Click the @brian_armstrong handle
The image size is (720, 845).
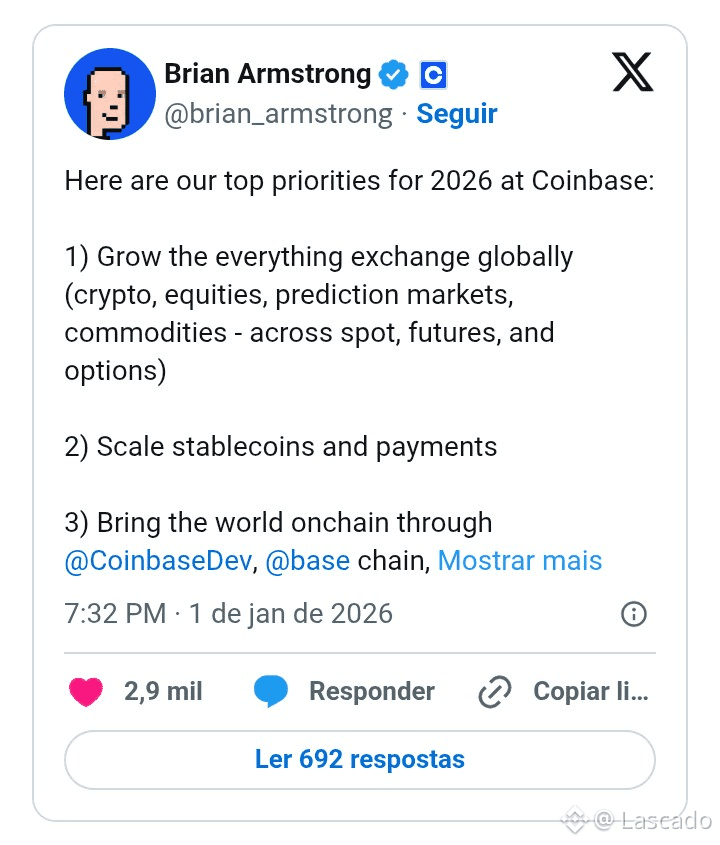click(x=279, y=114)
